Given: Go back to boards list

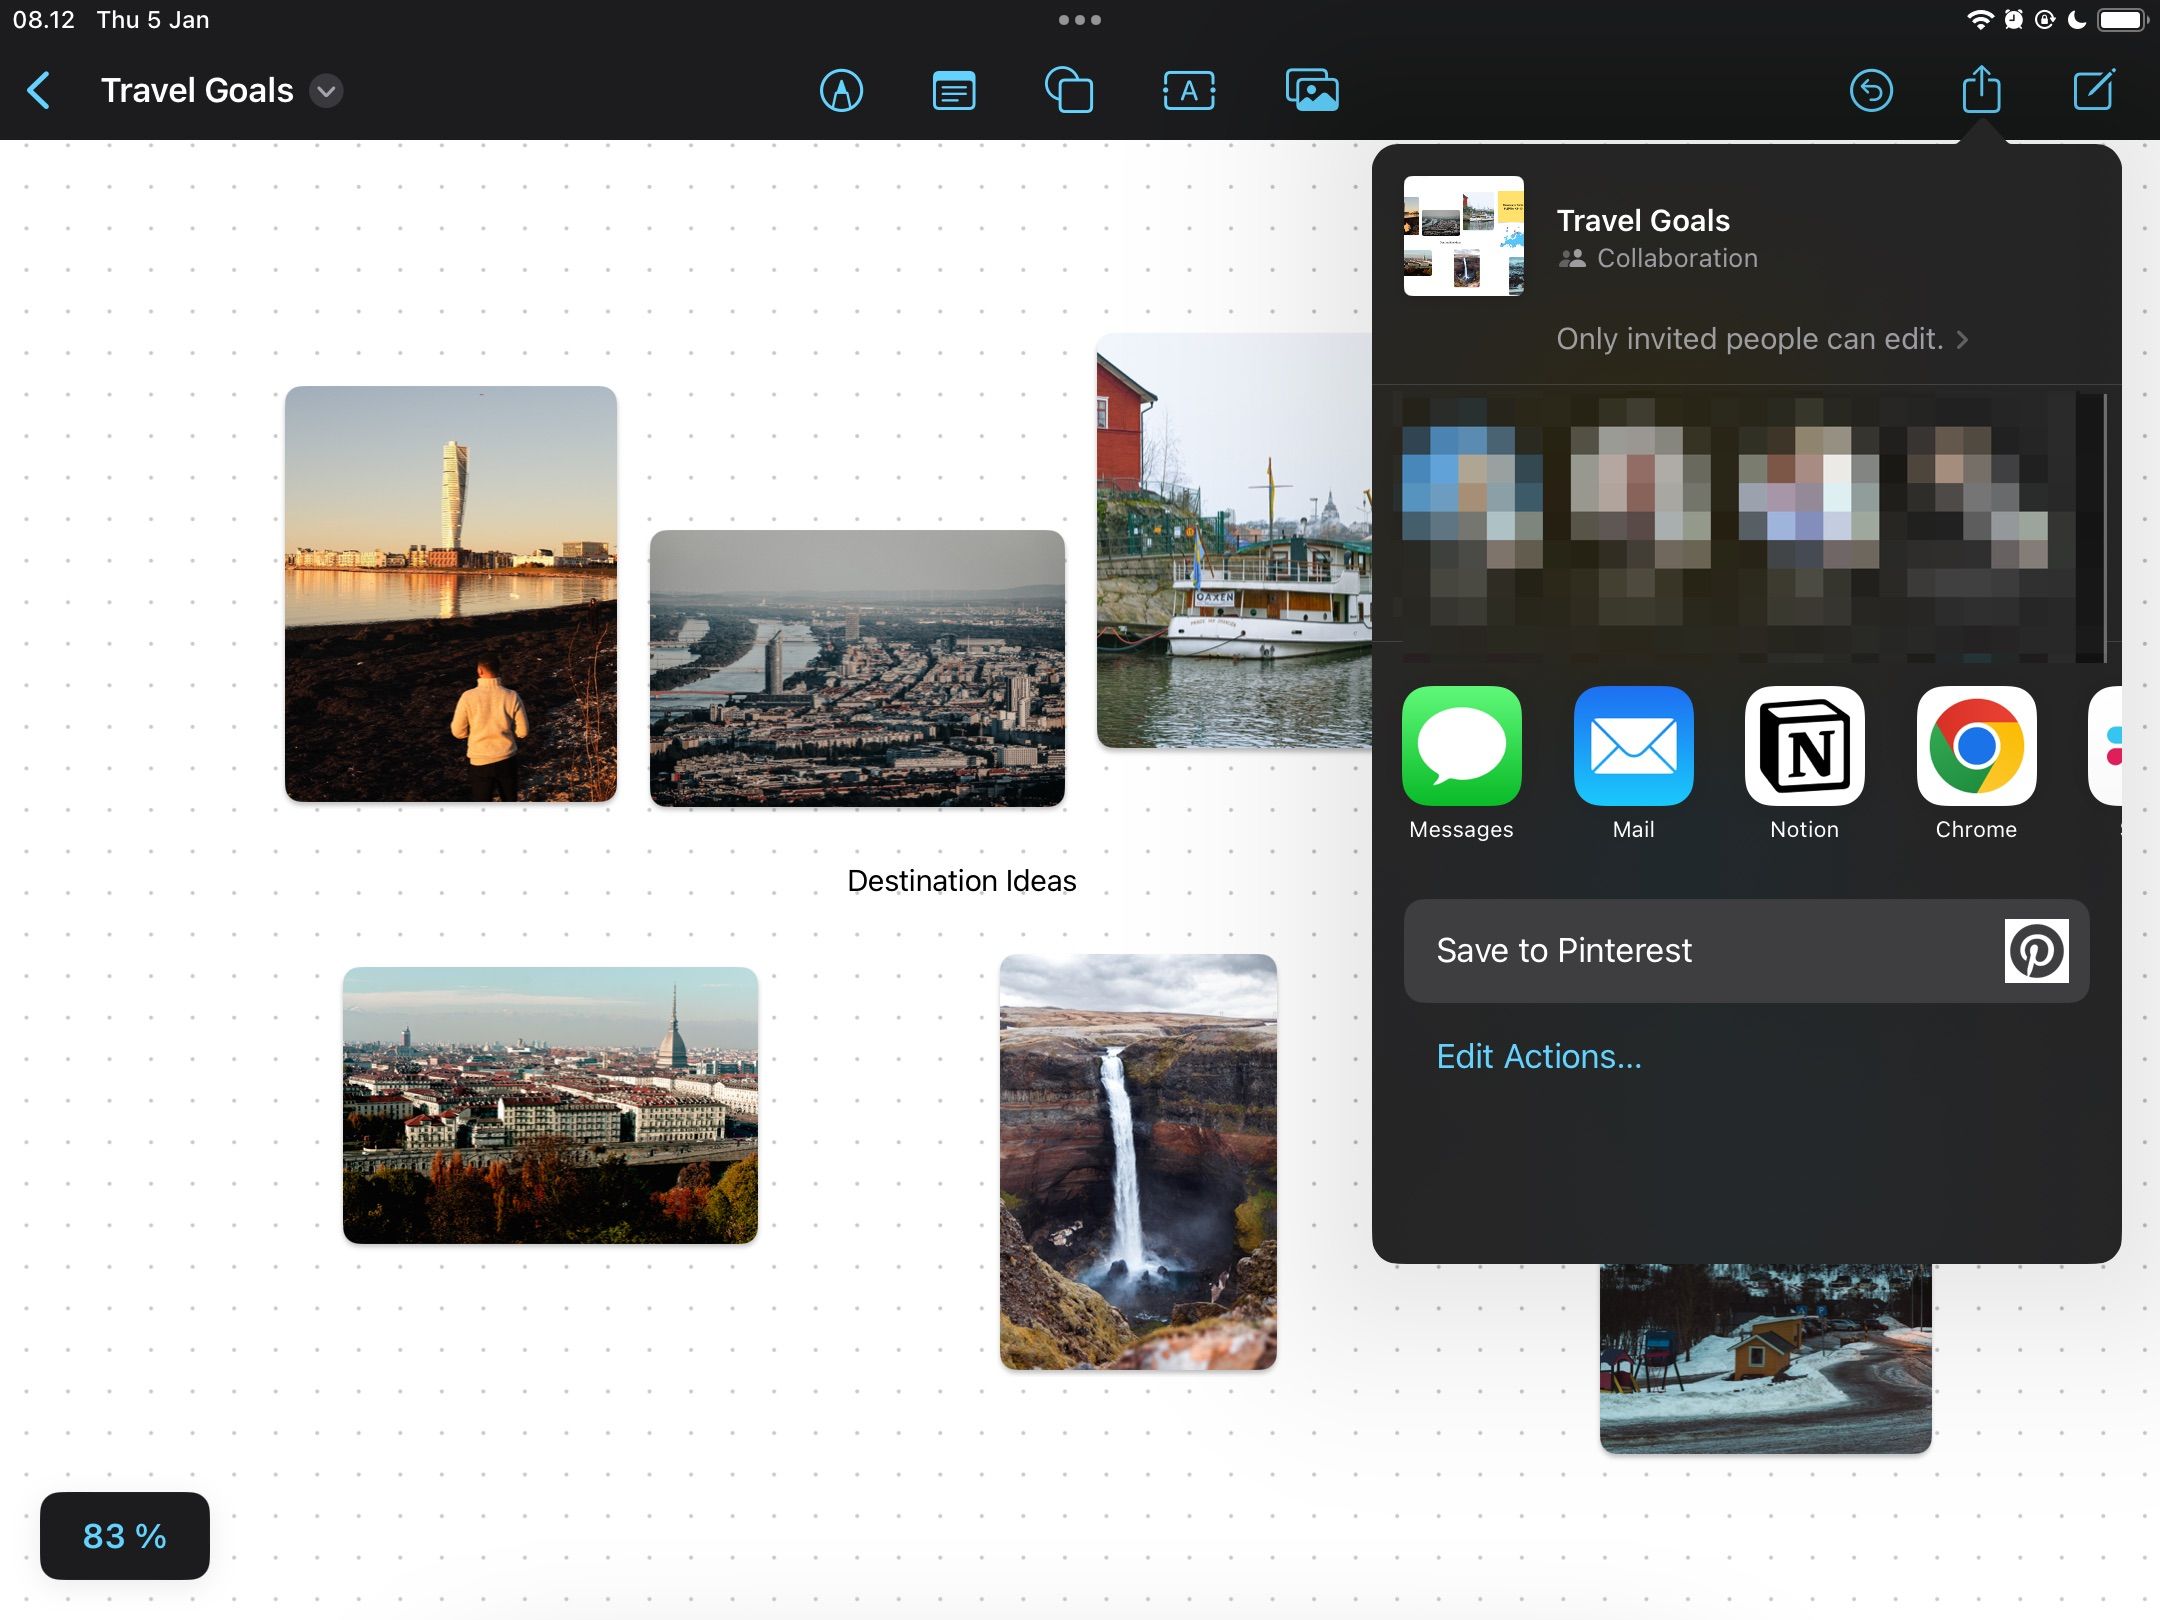Looking at the screenshot, I should (38, 91).
